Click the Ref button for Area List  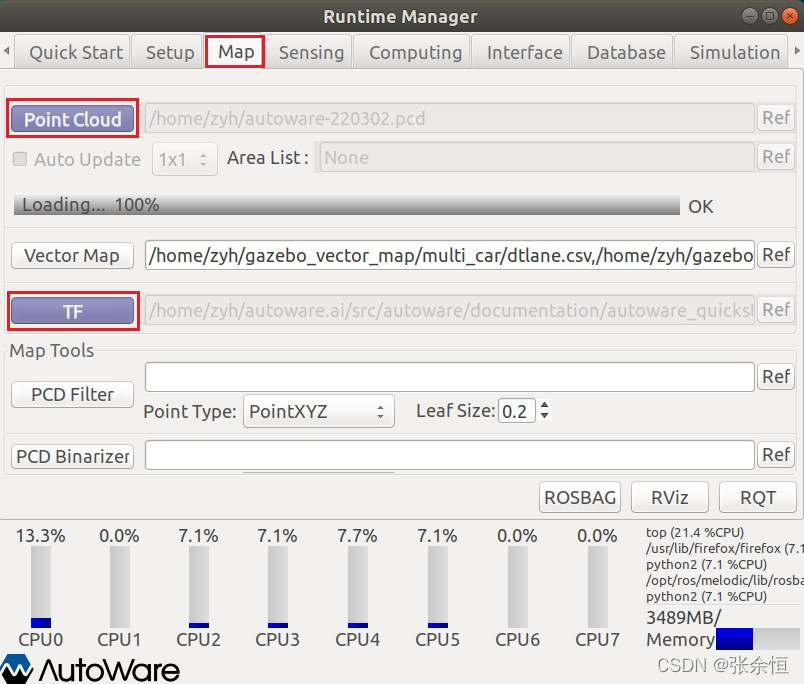point(776,157)
